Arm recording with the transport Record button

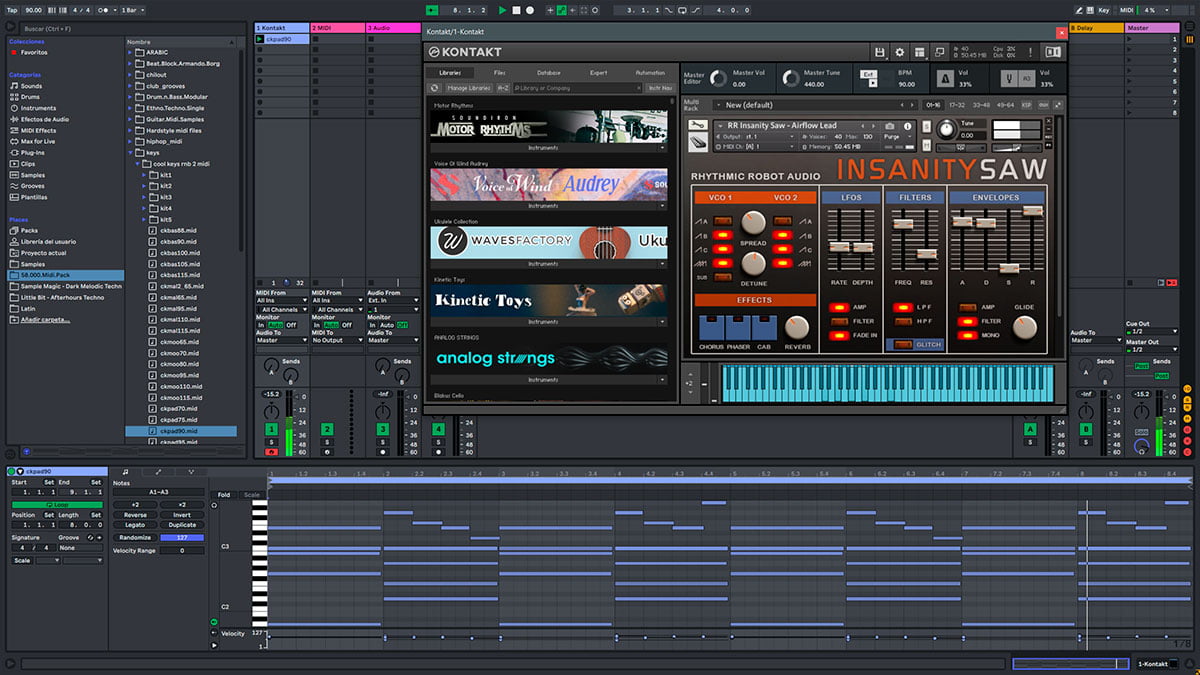(529, 10)
